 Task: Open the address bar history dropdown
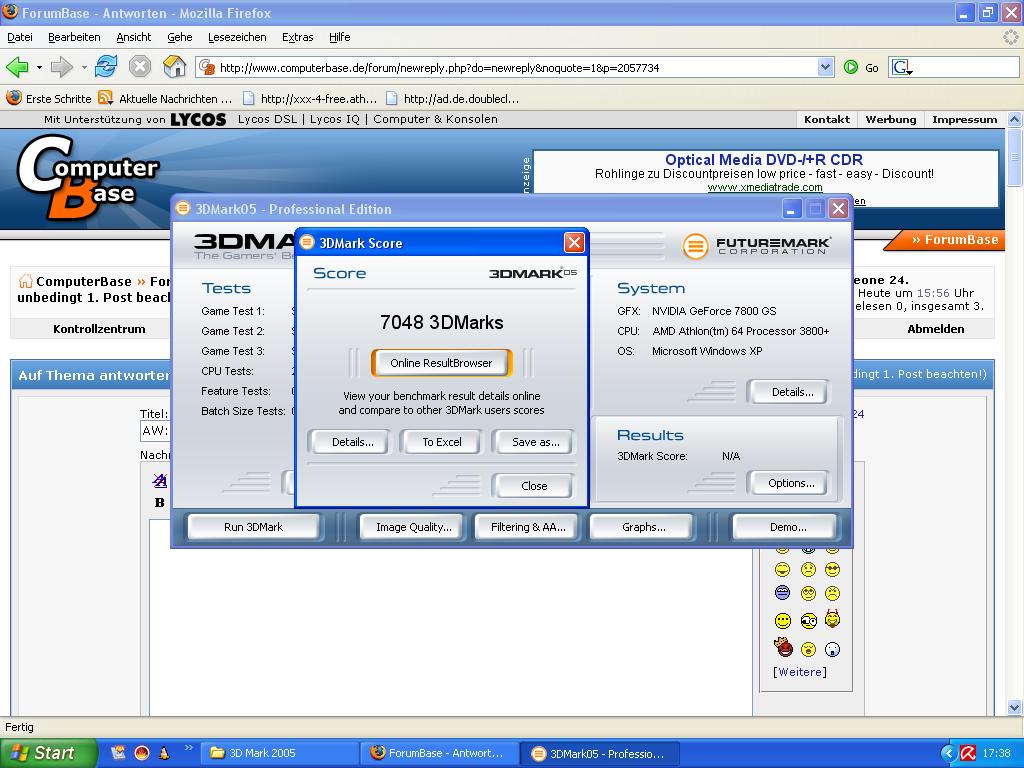(825, 67)
